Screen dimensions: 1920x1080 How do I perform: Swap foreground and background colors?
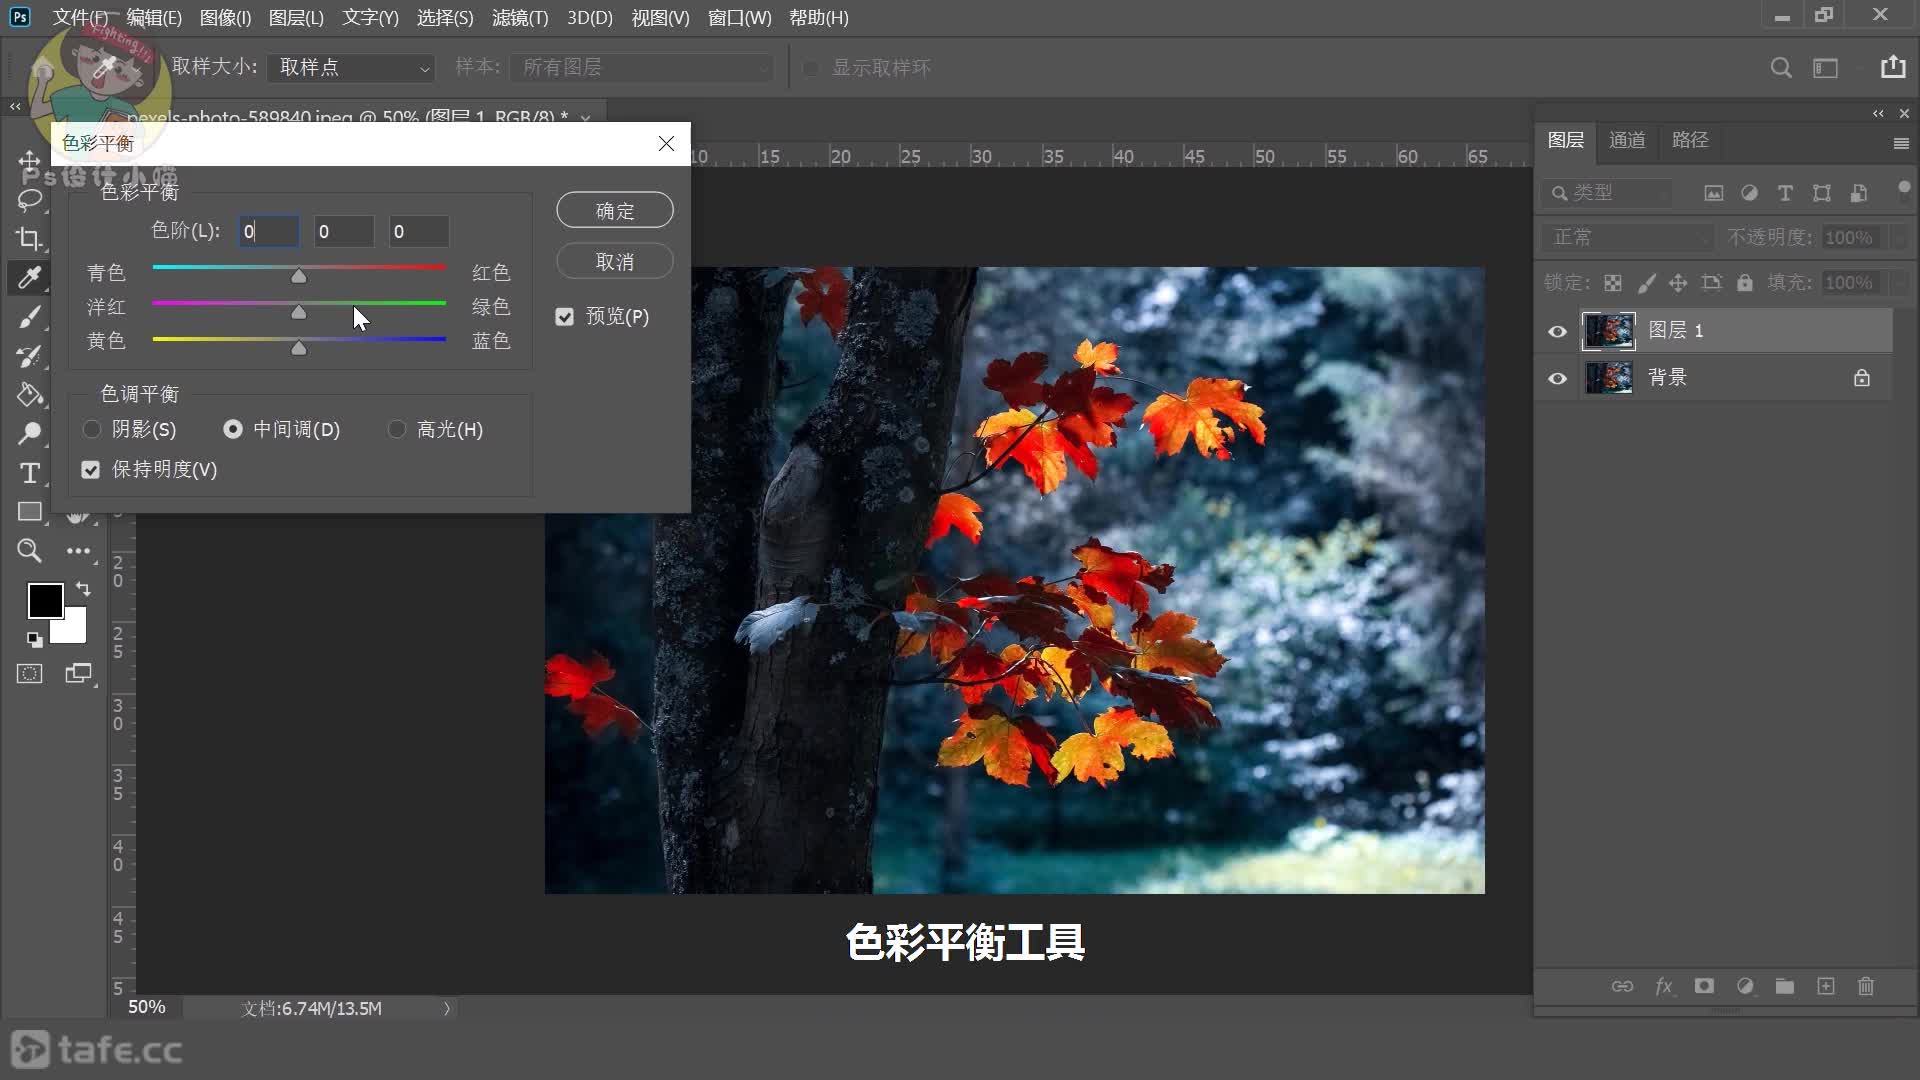coord(83,589)
